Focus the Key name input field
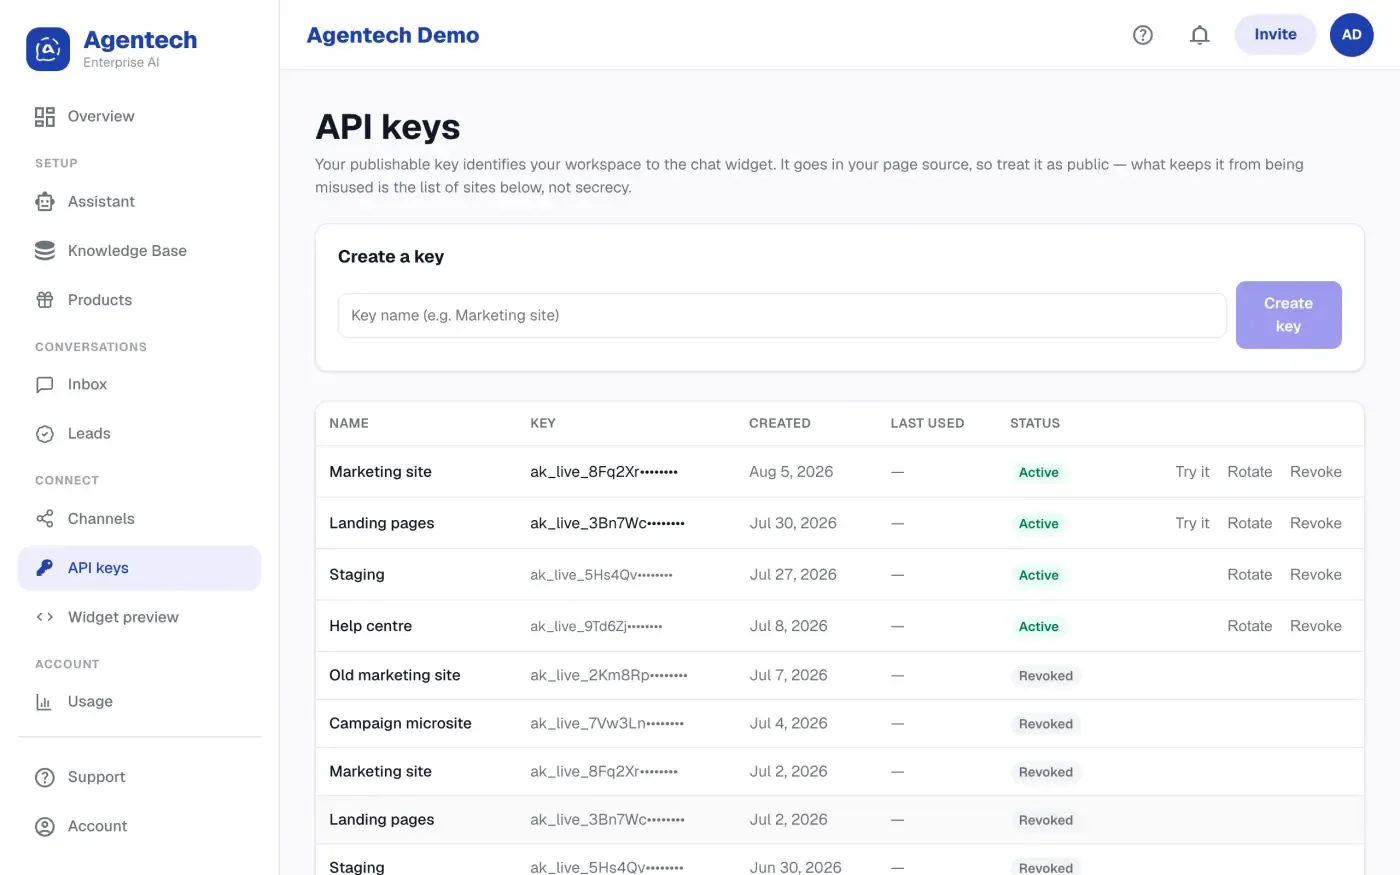1400x875 pixels. coord(782,315)
